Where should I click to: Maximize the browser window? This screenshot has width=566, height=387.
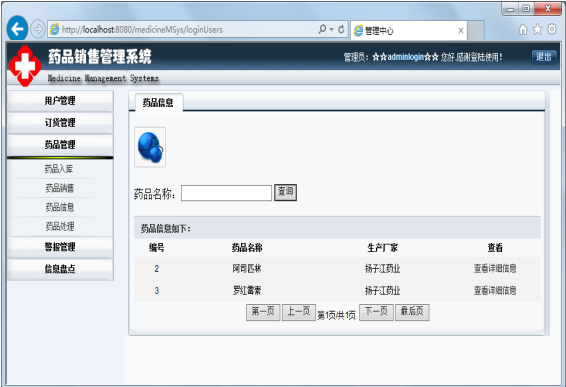pos(526,9)
